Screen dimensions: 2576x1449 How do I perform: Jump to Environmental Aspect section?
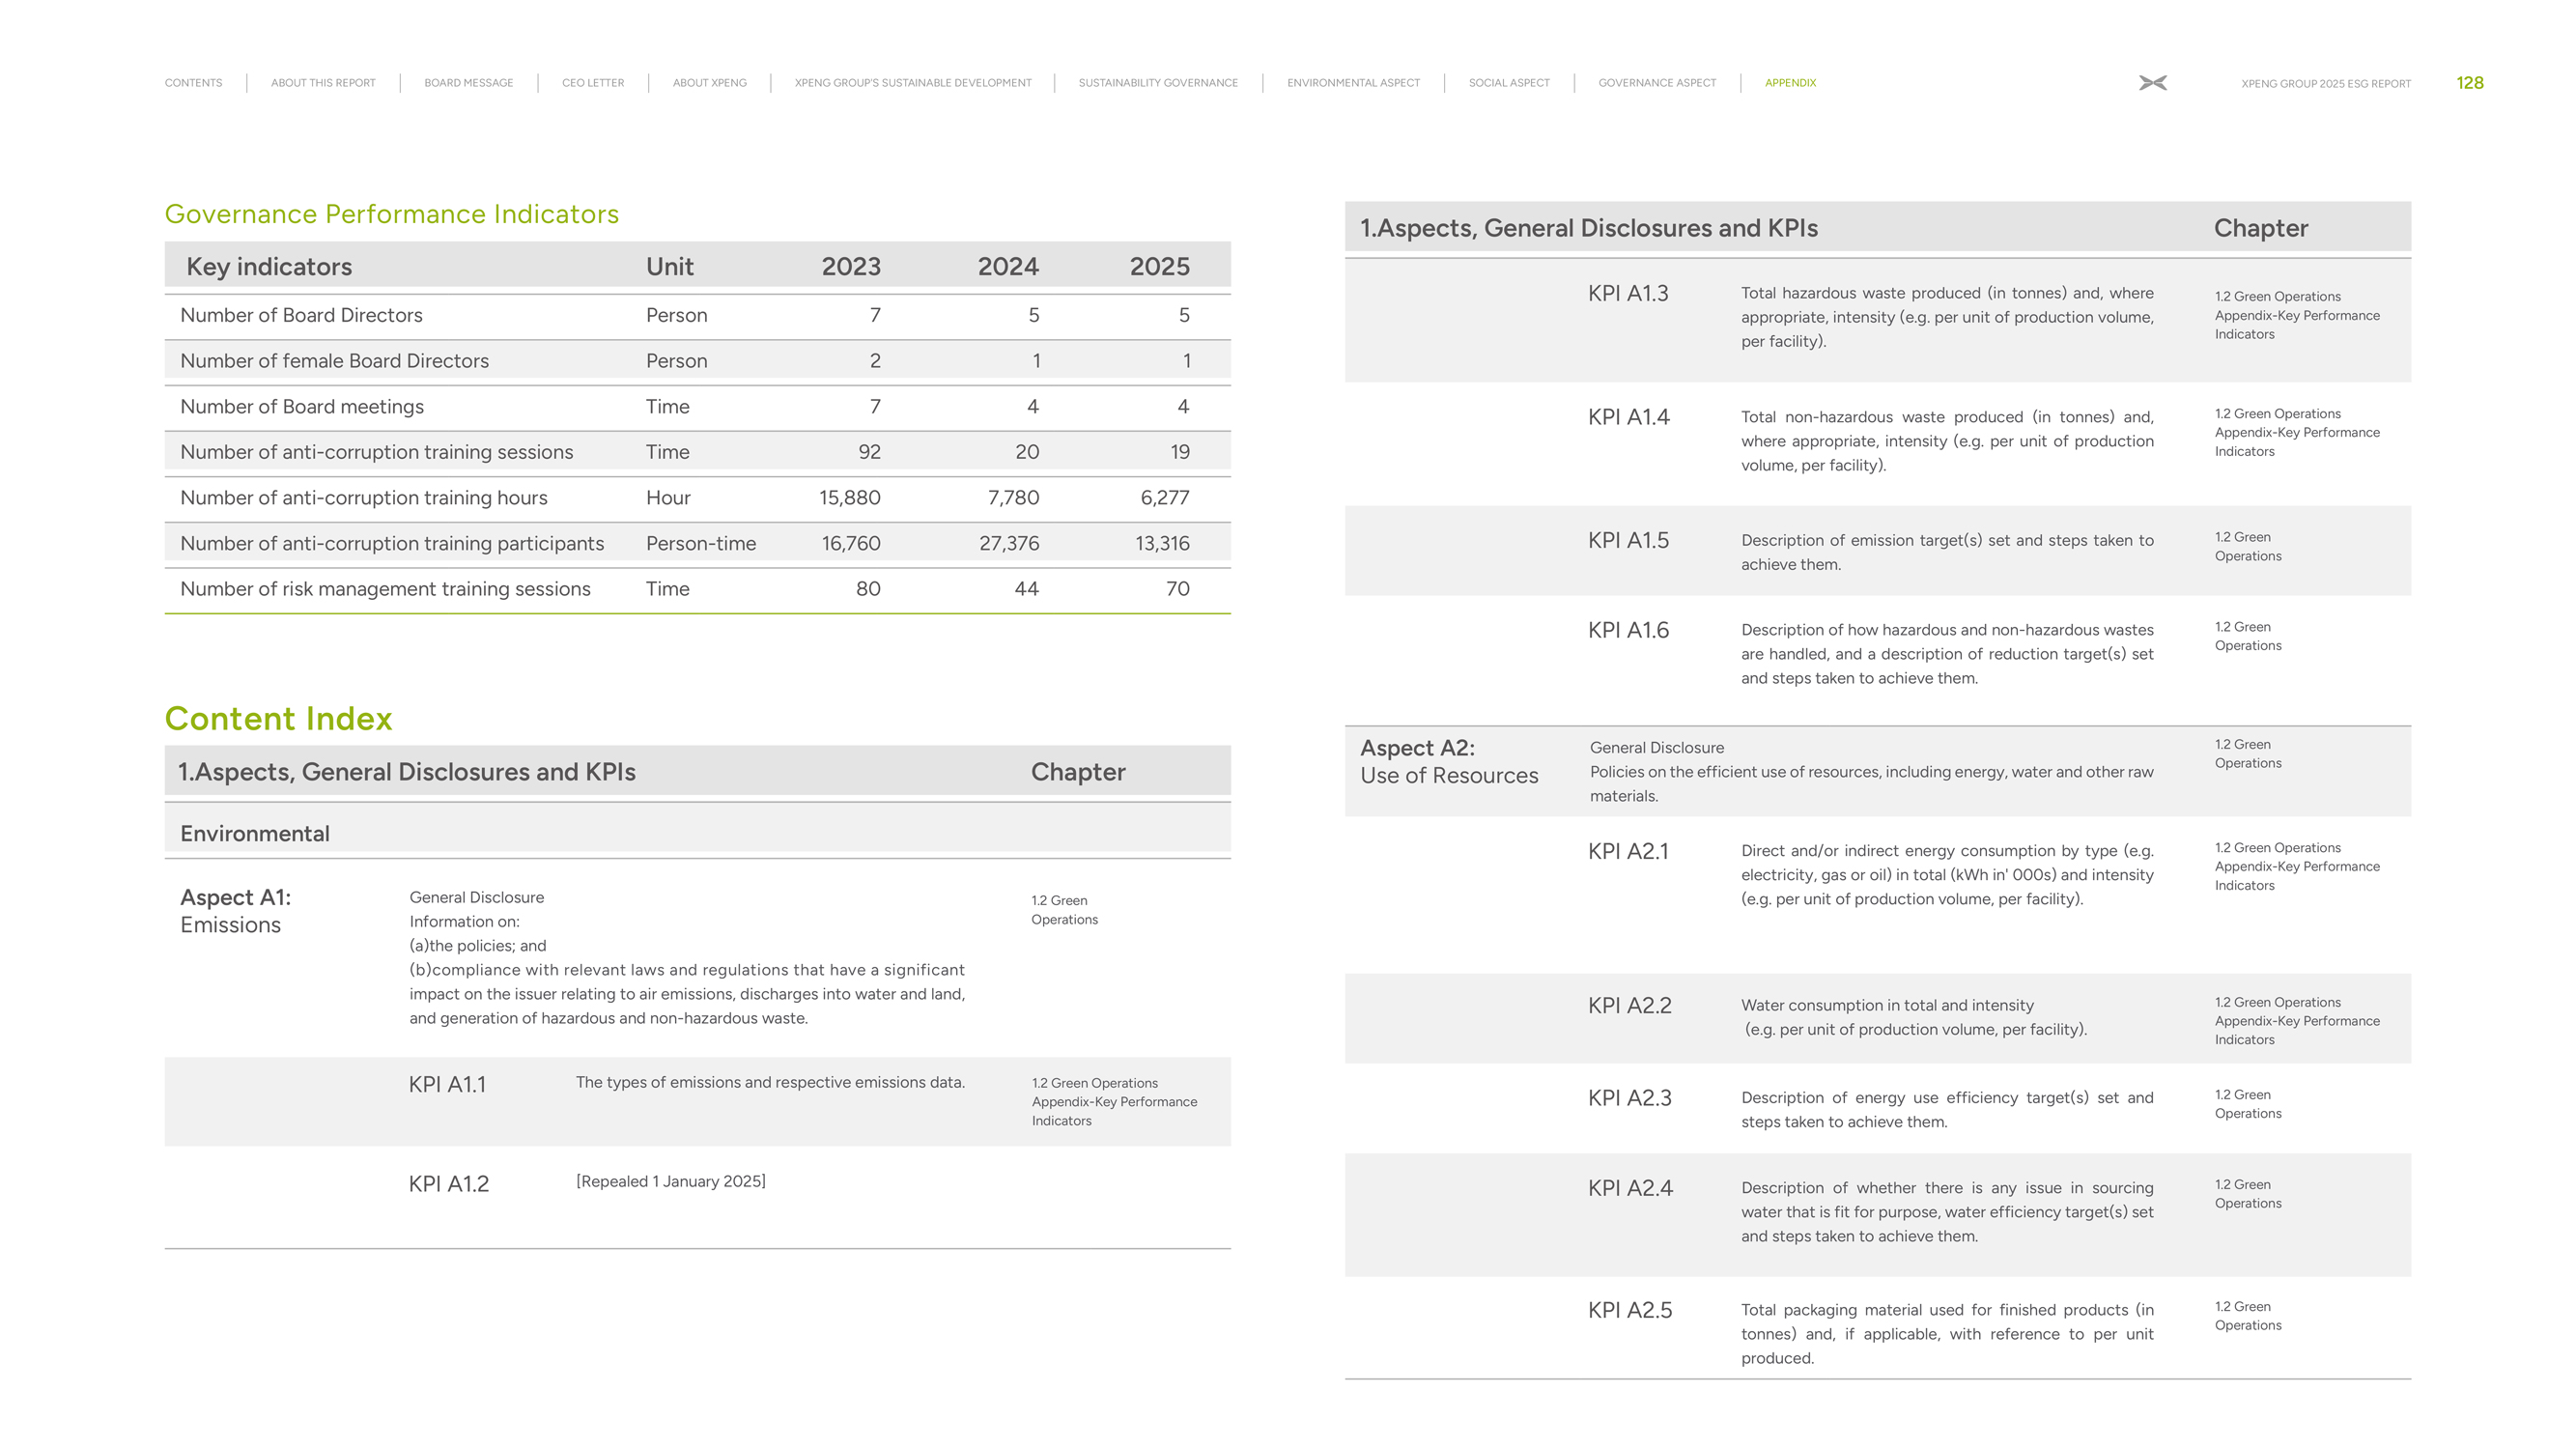point(1352,83)
